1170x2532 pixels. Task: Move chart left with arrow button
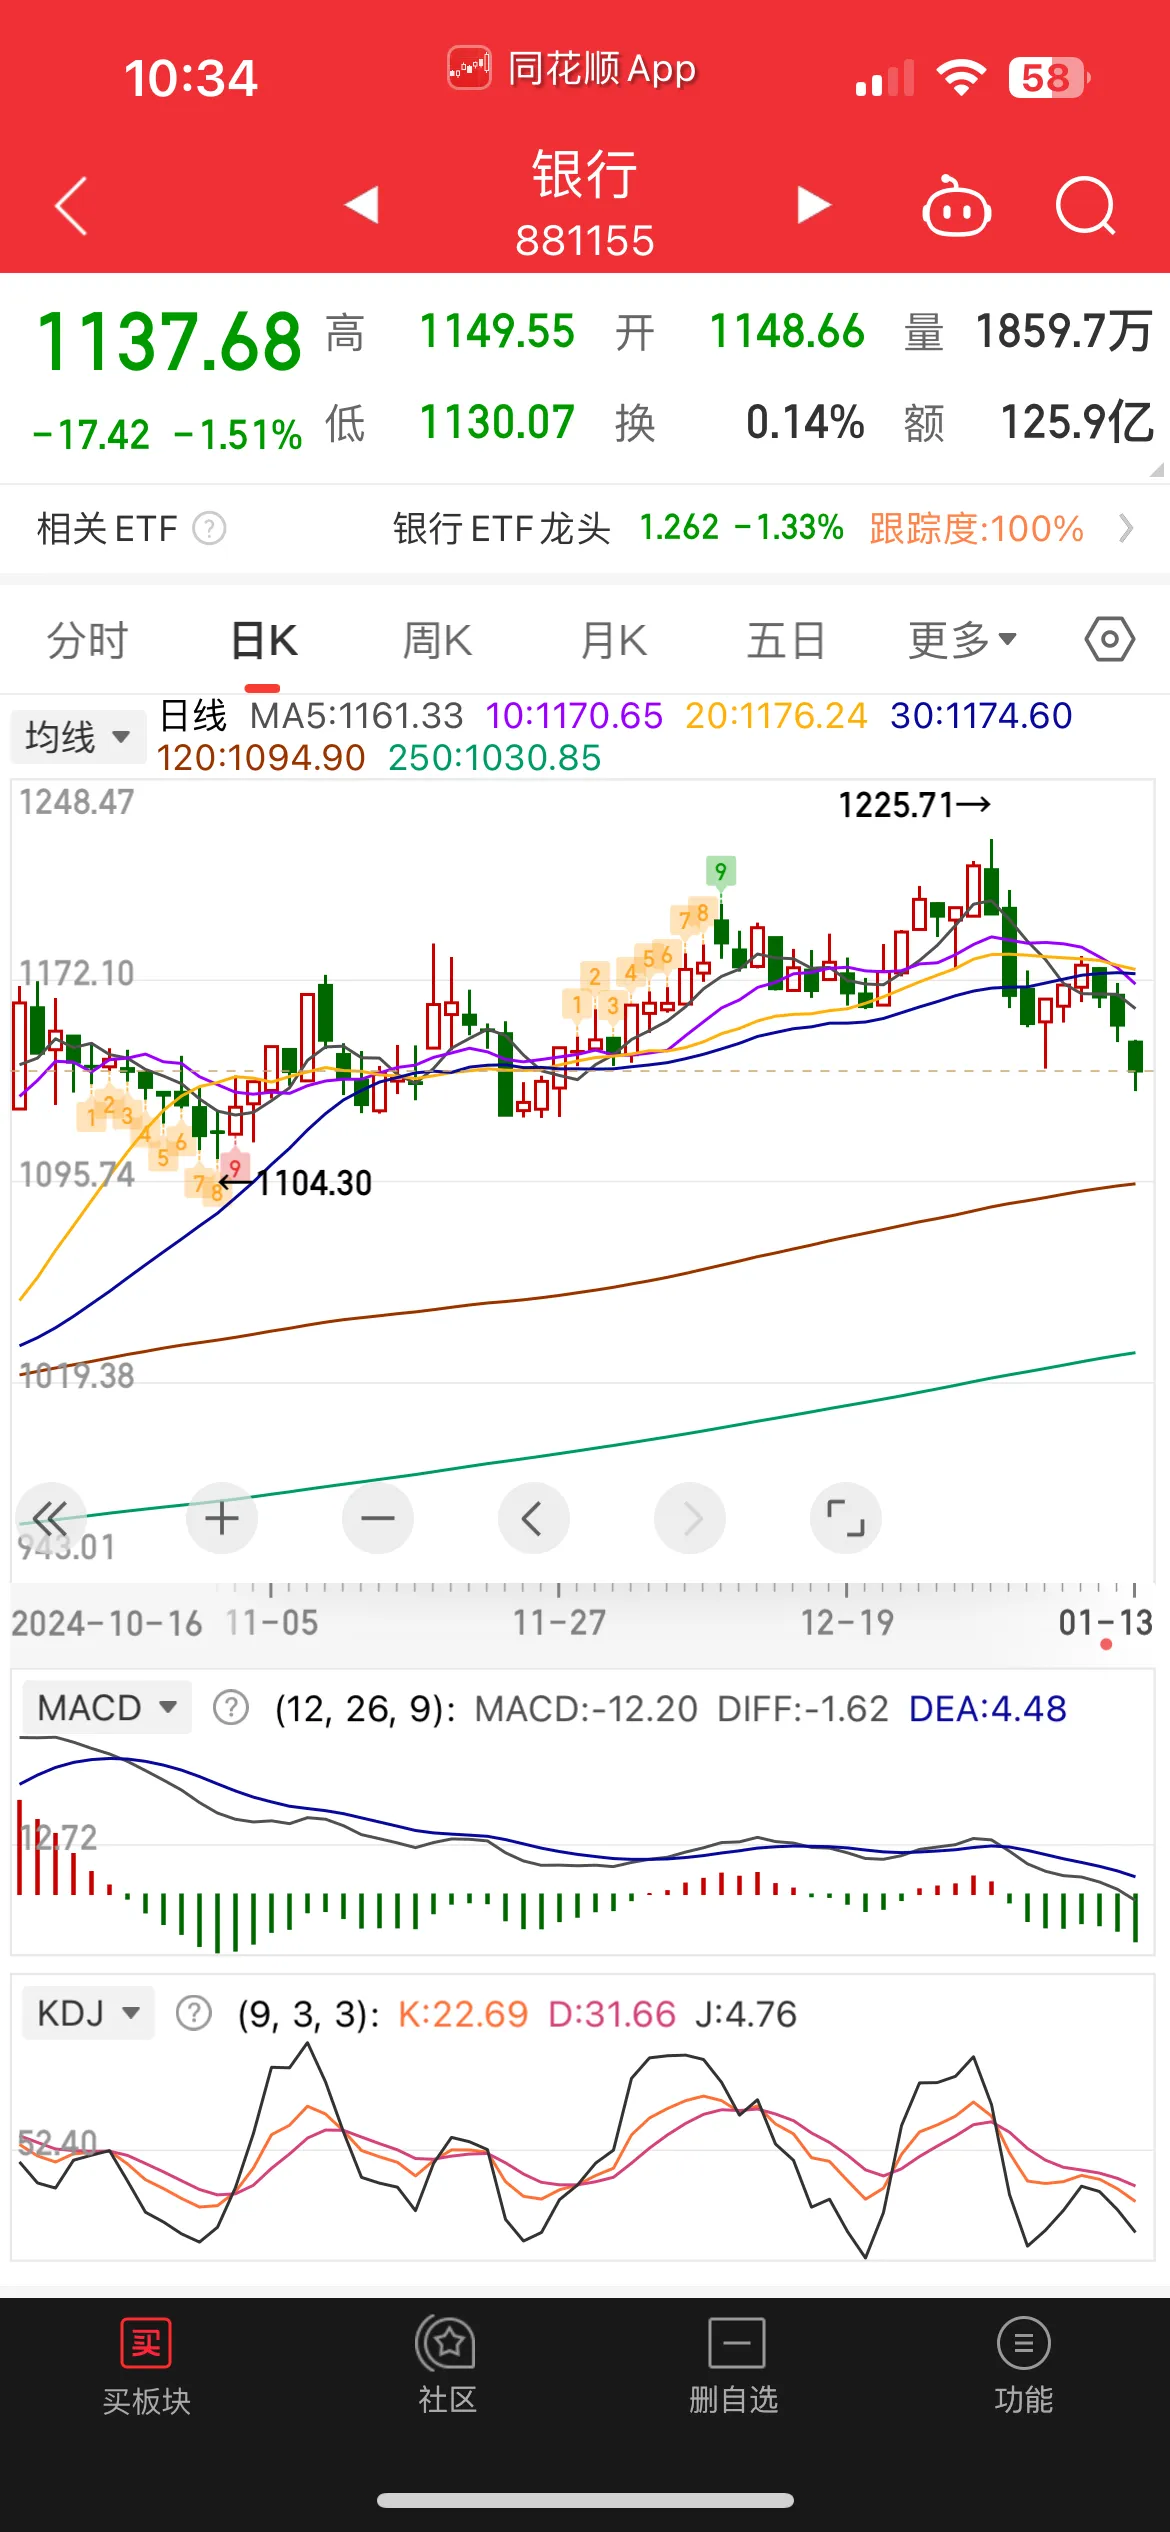point(534,1518)
